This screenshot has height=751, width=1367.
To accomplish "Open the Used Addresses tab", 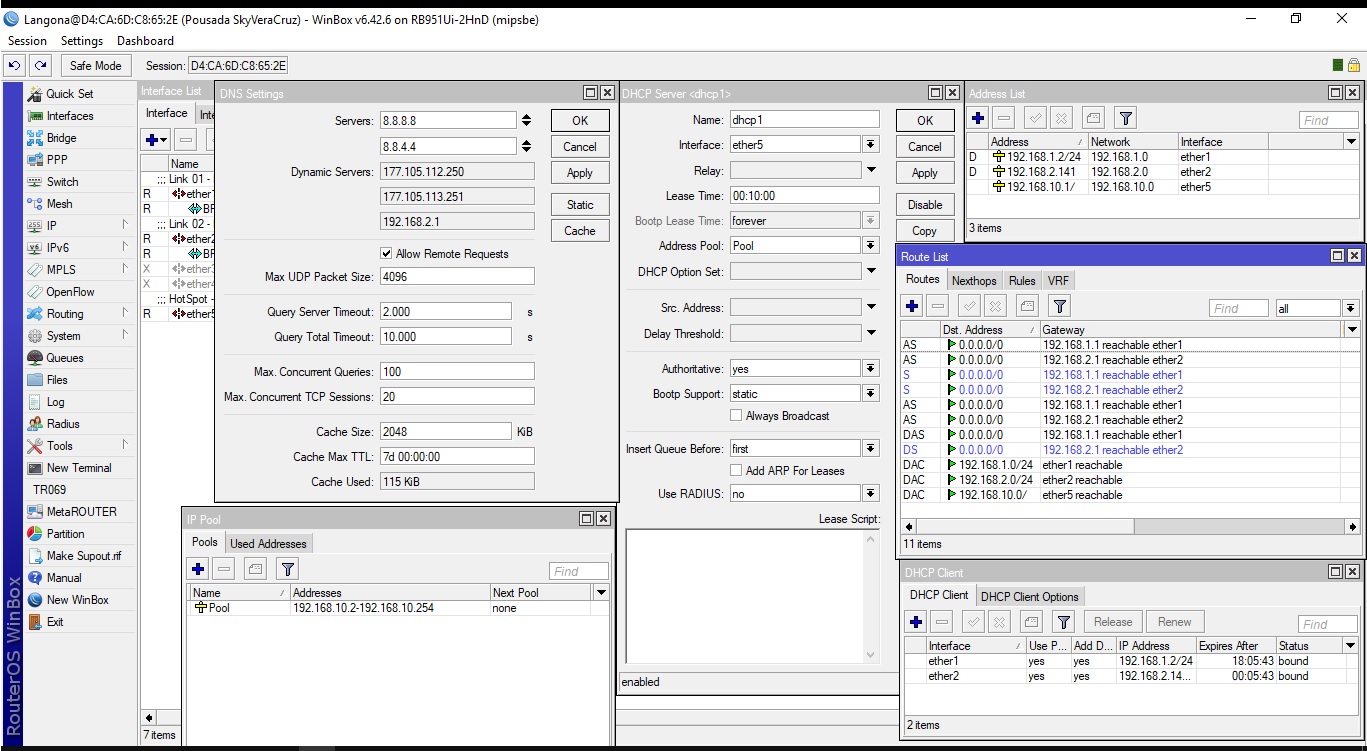I will [268, 544].
